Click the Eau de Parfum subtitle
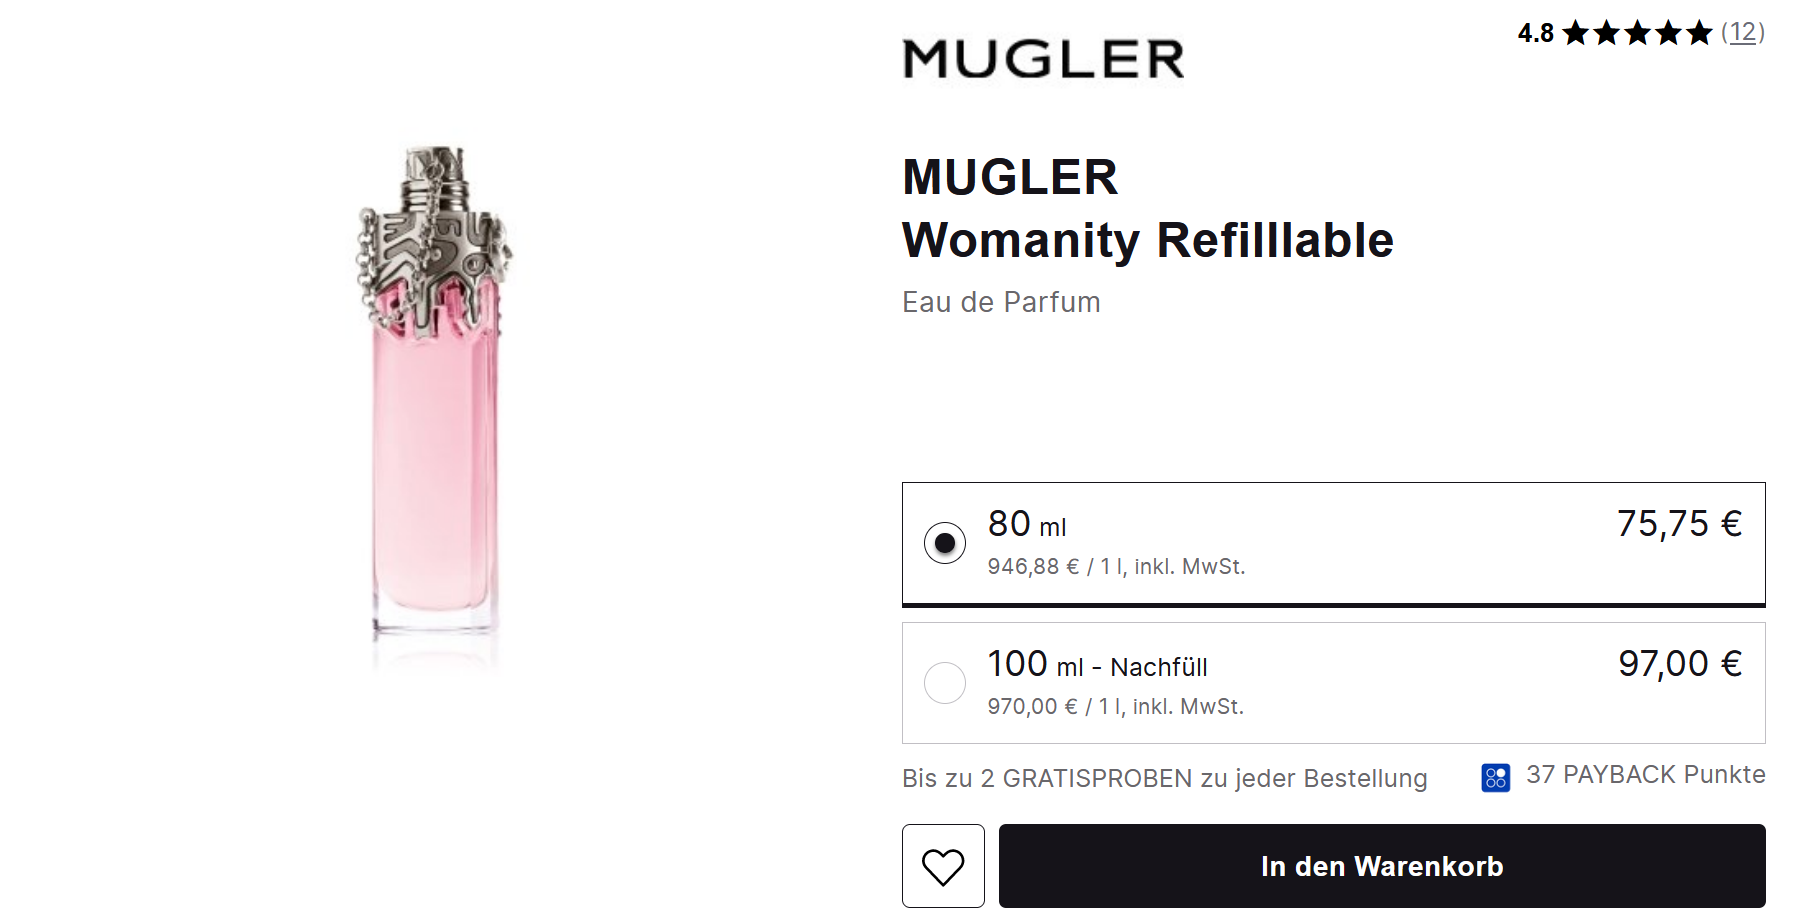 click(x=1001, y=302)
